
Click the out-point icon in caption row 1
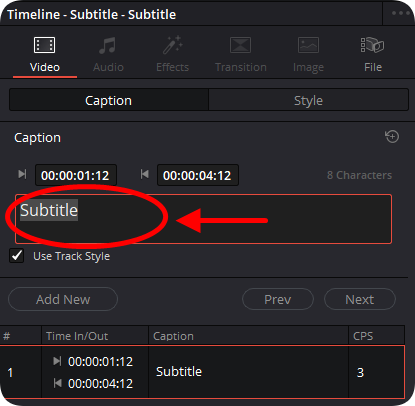(x=57, y=383)
